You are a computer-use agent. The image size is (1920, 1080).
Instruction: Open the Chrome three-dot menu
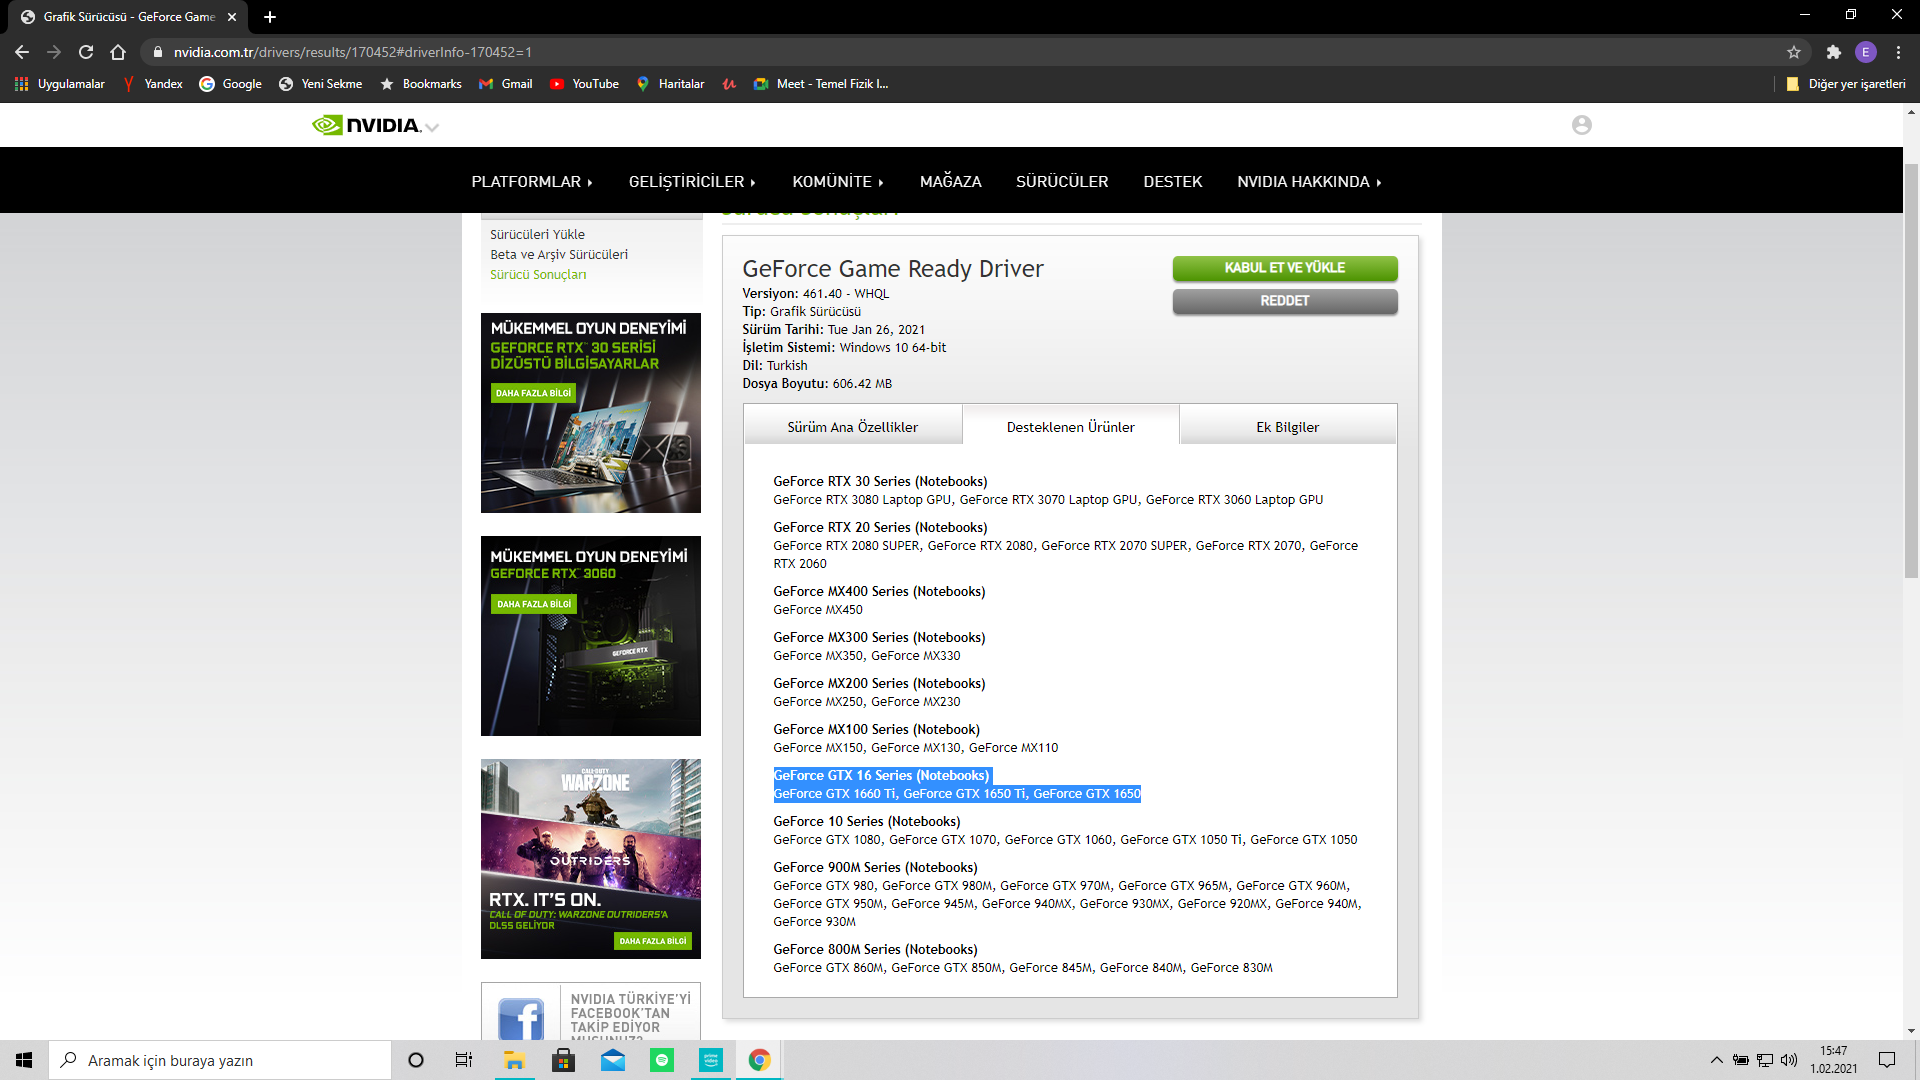click(1898, 52)
